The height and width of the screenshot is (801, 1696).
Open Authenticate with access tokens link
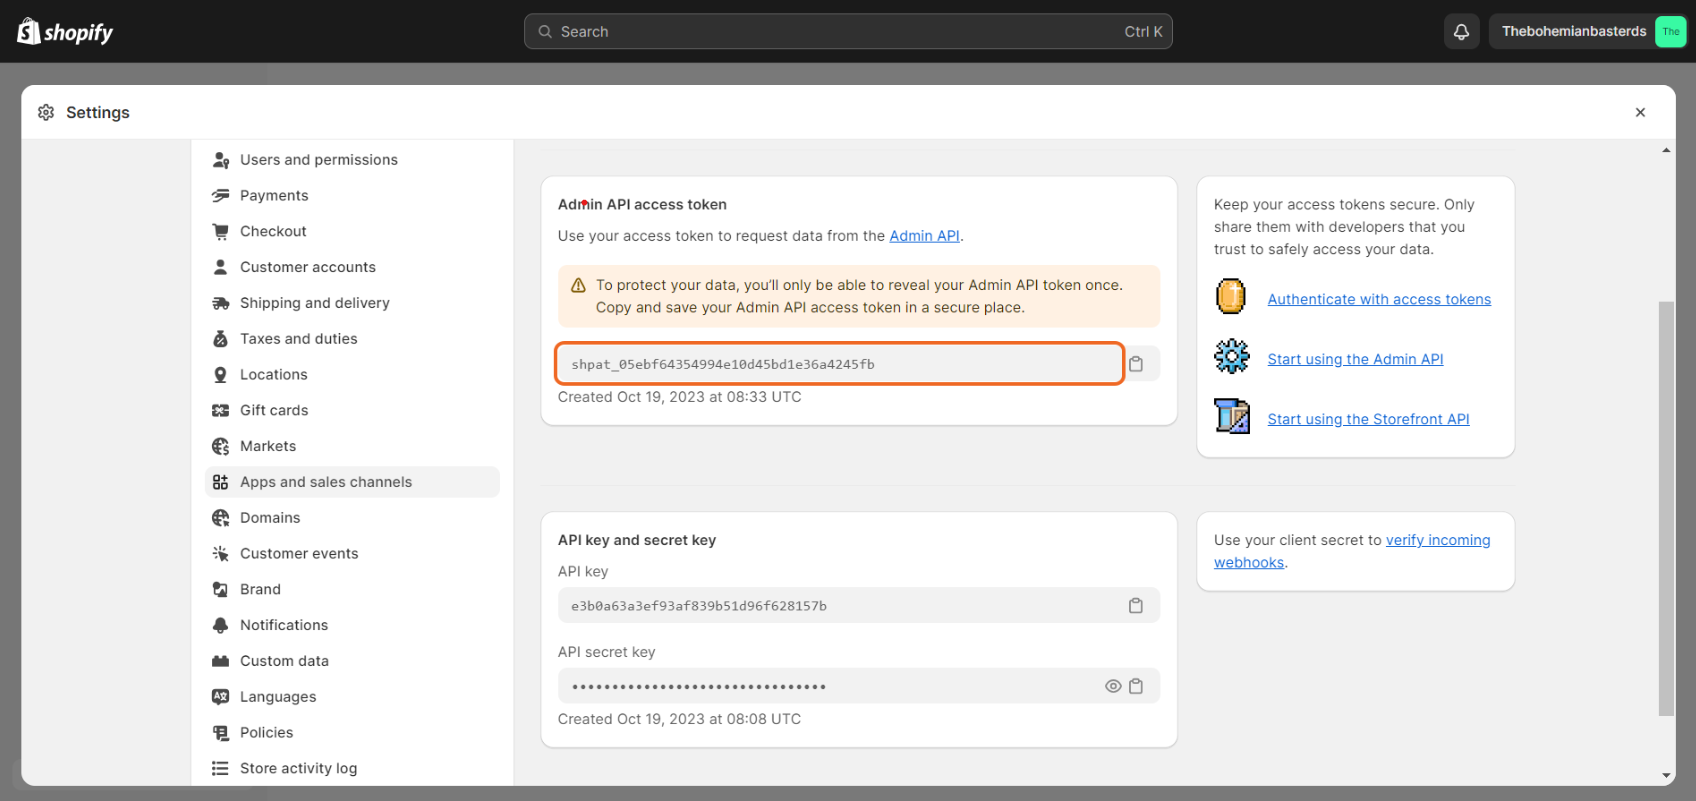[x=1379, y=299]
